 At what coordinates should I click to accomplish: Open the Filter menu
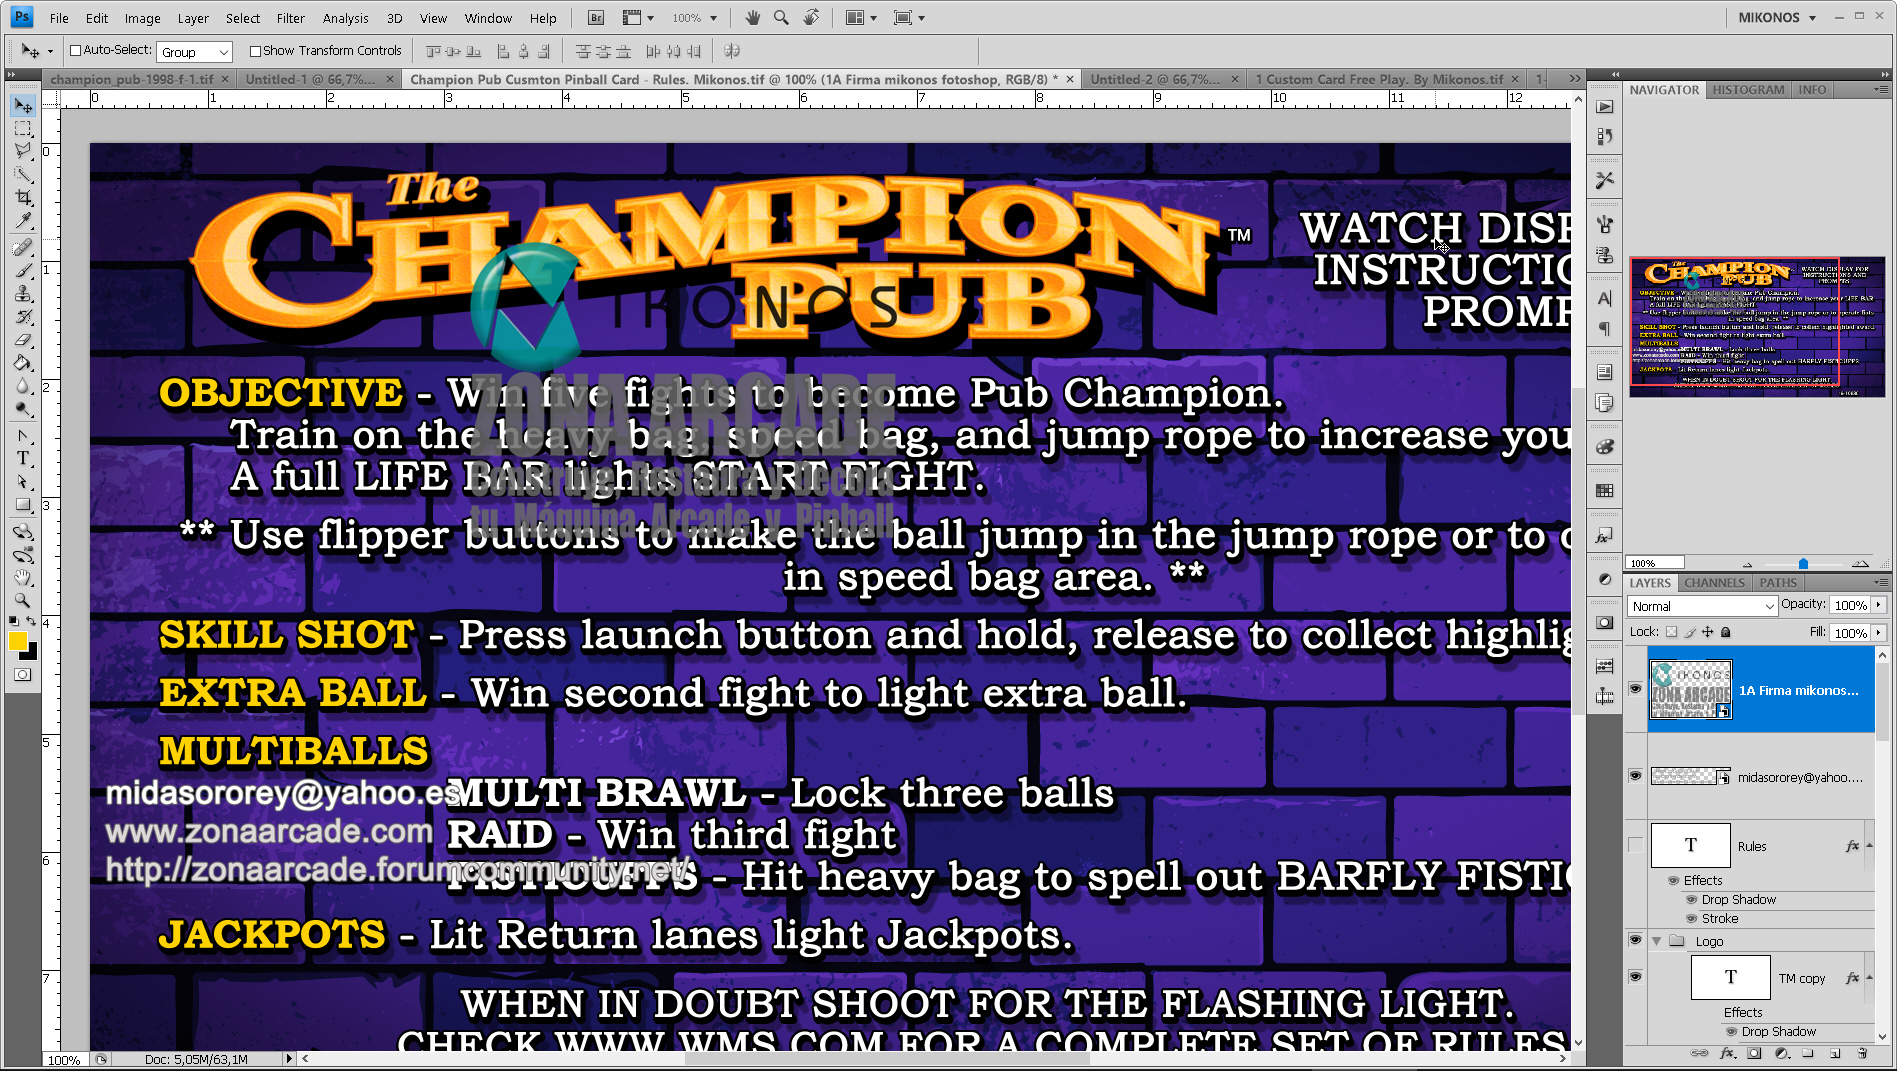[290, 17]
